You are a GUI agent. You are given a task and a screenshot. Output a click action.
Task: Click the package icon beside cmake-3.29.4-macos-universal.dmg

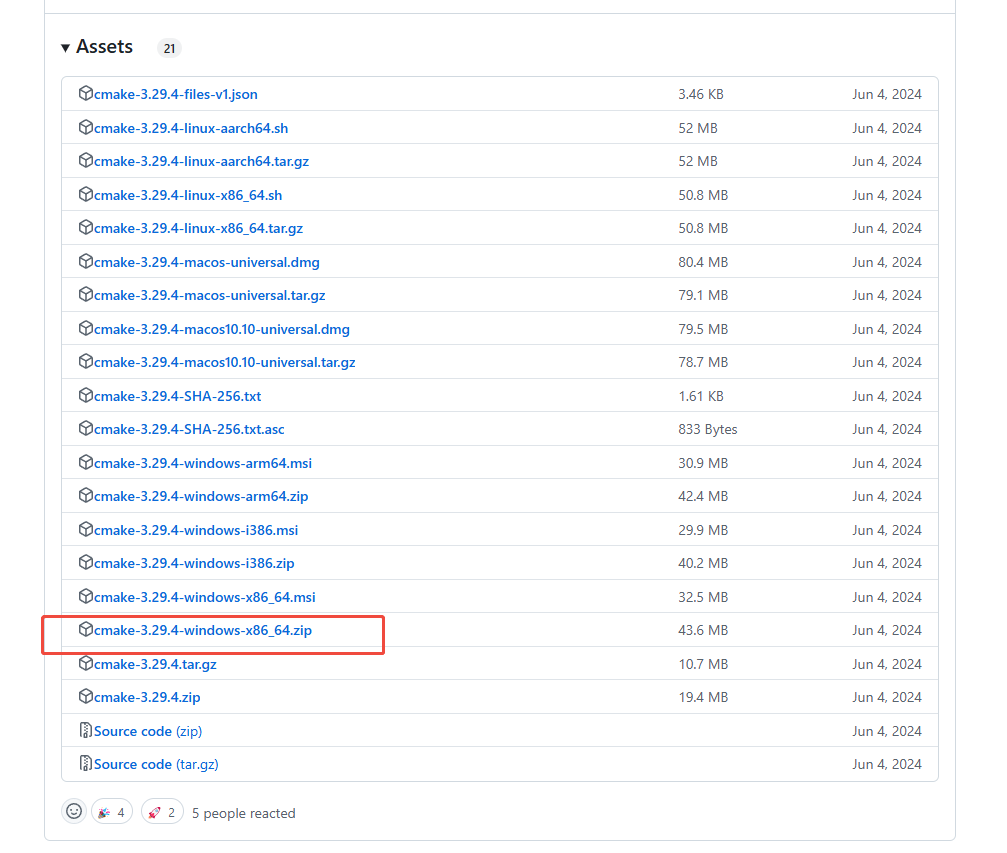86,261
